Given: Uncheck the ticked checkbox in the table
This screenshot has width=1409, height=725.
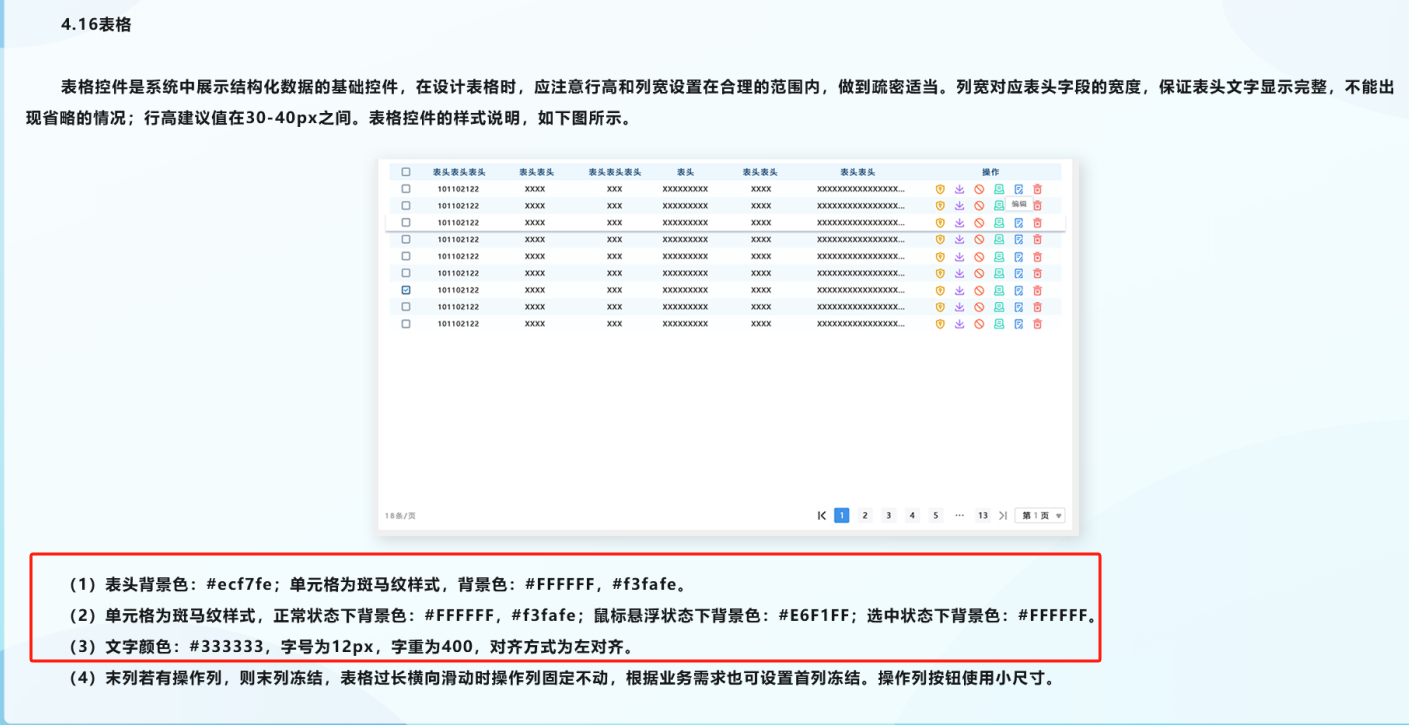Looking at the screenshot, I should pyautogui.click(x=406, y=290).
